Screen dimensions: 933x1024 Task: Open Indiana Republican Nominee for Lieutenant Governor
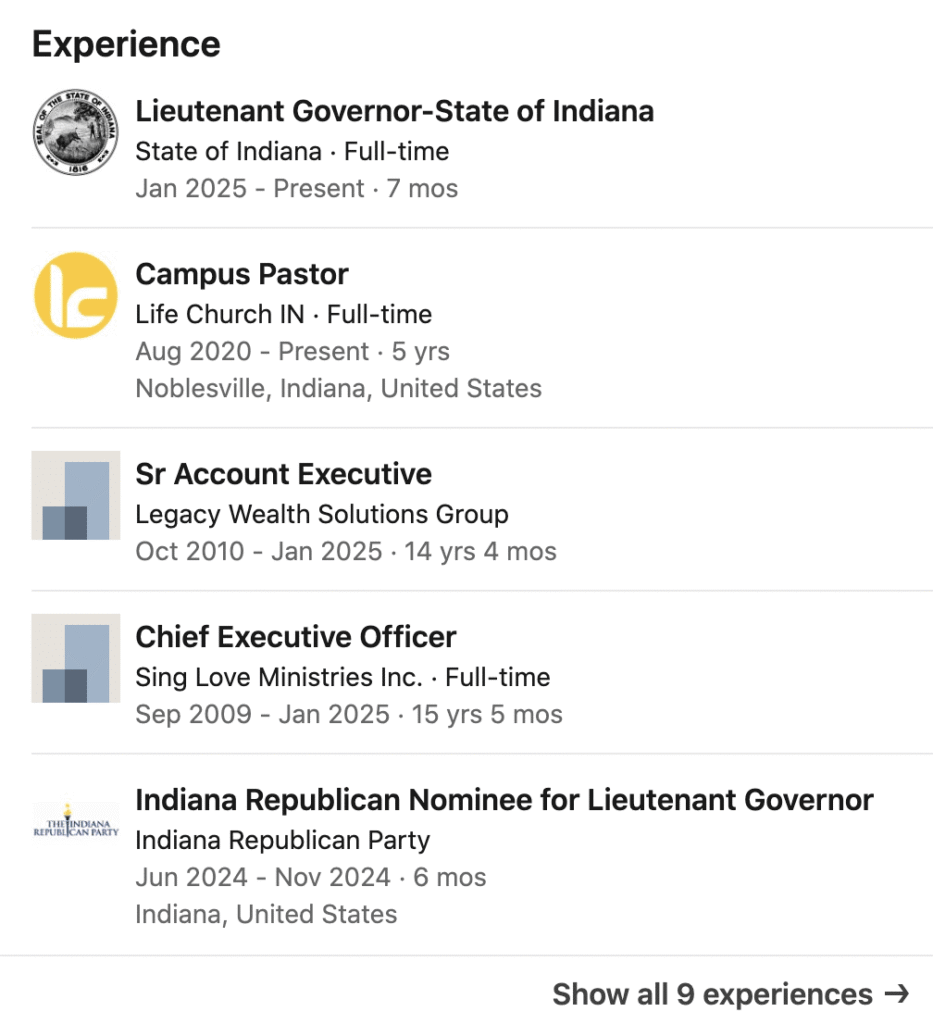(x=504, y=800)
